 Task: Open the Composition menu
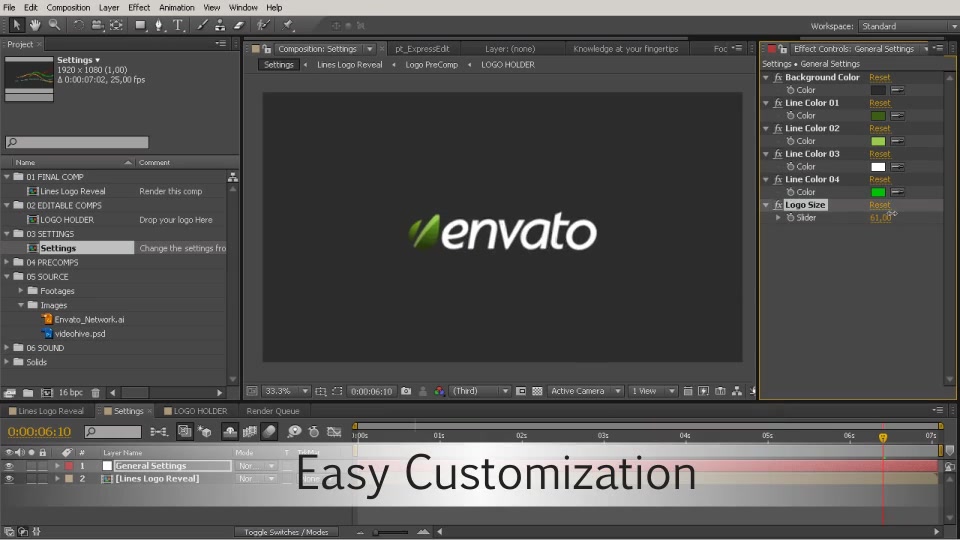pos(68,7)
